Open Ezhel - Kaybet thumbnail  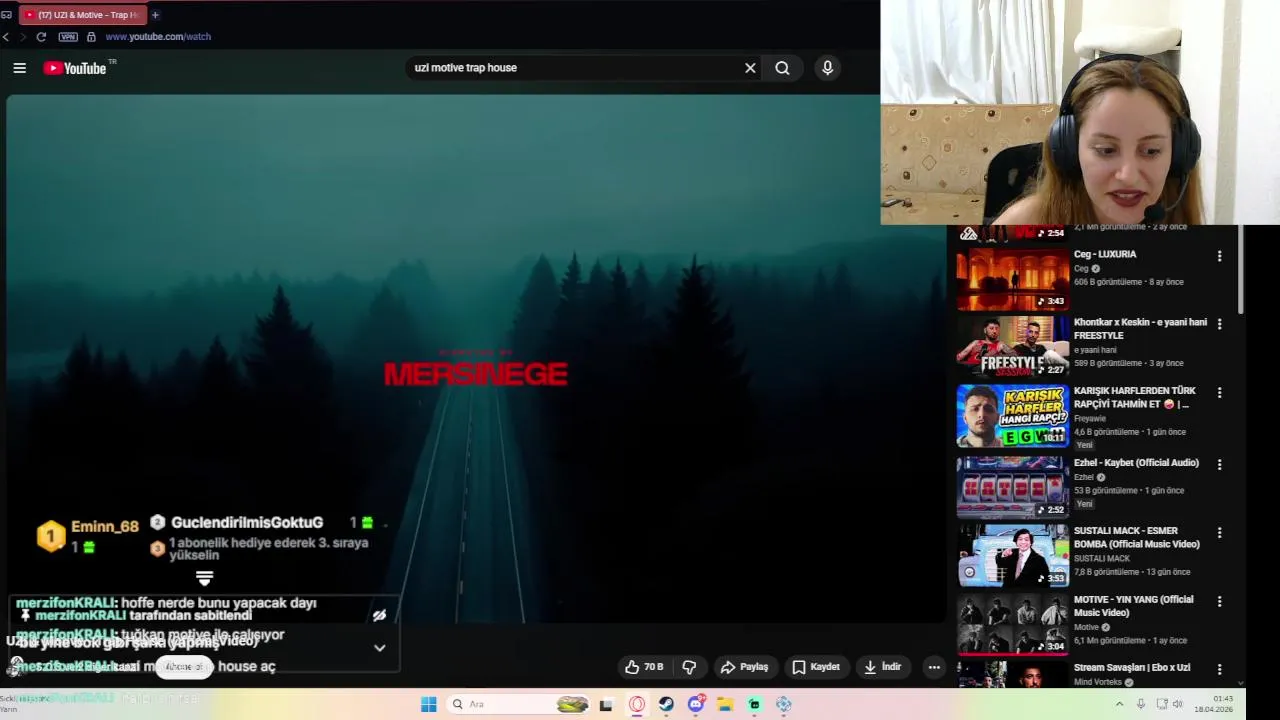[x=1012, y=486]
